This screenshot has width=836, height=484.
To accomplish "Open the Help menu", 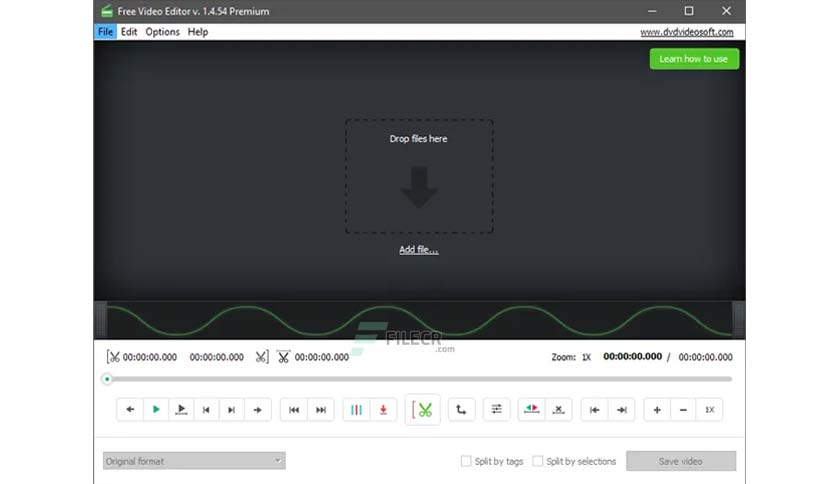I will tap(197, 32).
